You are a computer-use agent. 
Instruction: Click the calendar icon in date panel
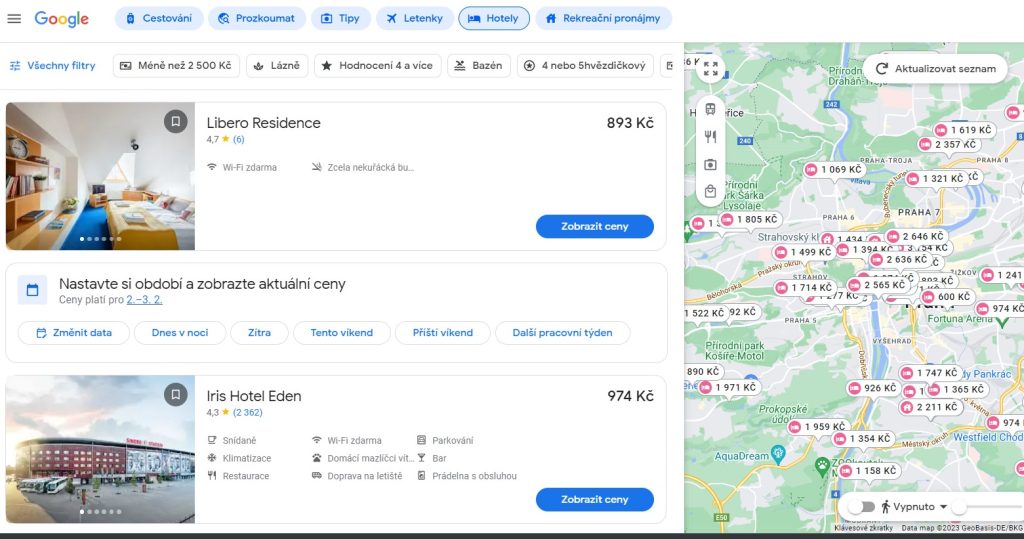(32, 290)
